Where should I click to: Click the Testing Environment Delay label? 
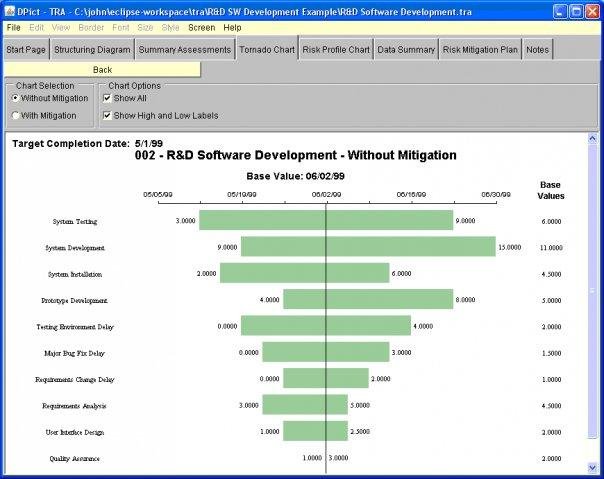(x=75, y=327)
